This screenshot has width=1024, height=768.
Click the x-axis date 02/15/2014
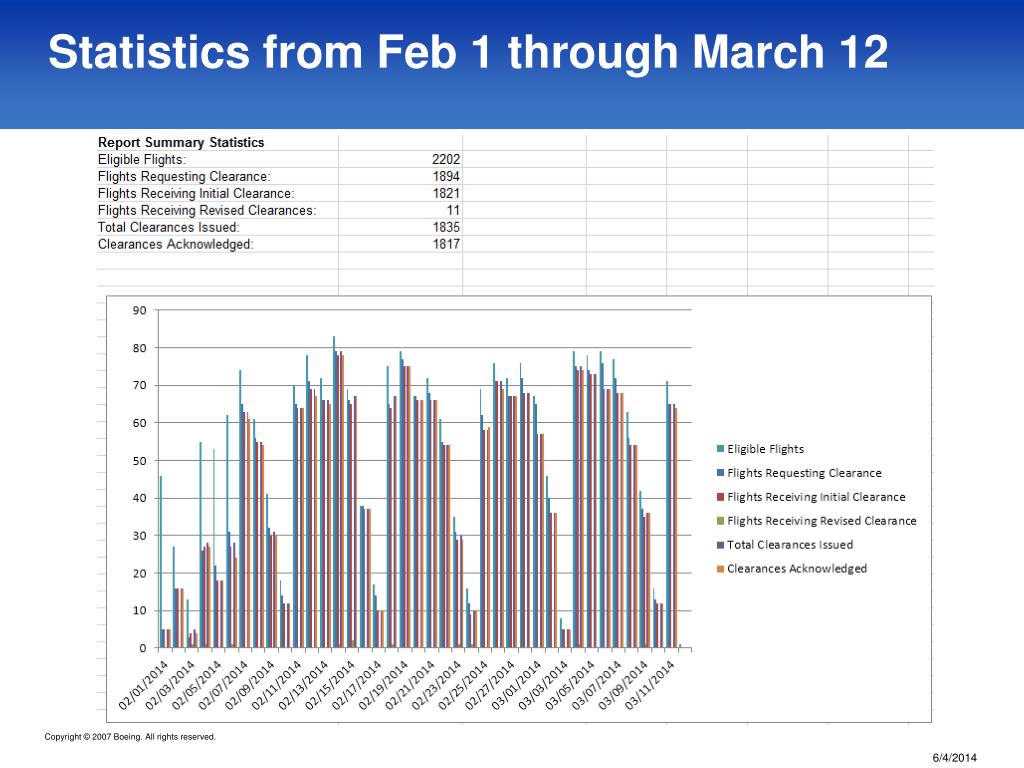(x=330, y=685)
